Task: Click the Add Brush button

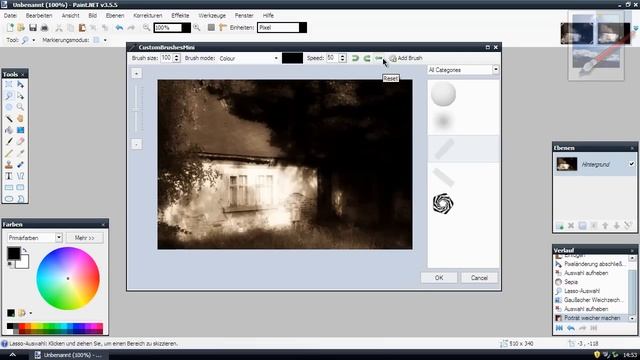Action: pyautogui.click(x=406, y=58)
